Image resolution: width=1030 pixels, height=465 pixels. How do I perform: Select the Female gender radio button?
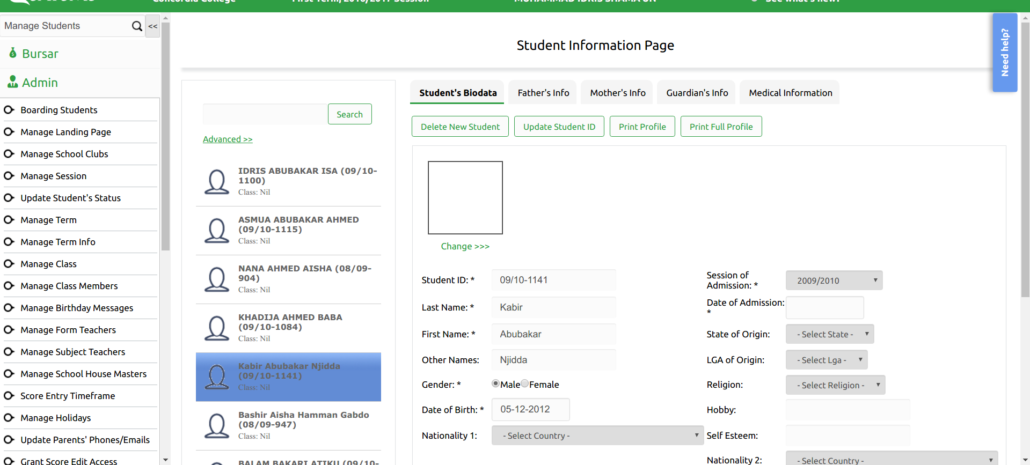(x=525, y=384)
